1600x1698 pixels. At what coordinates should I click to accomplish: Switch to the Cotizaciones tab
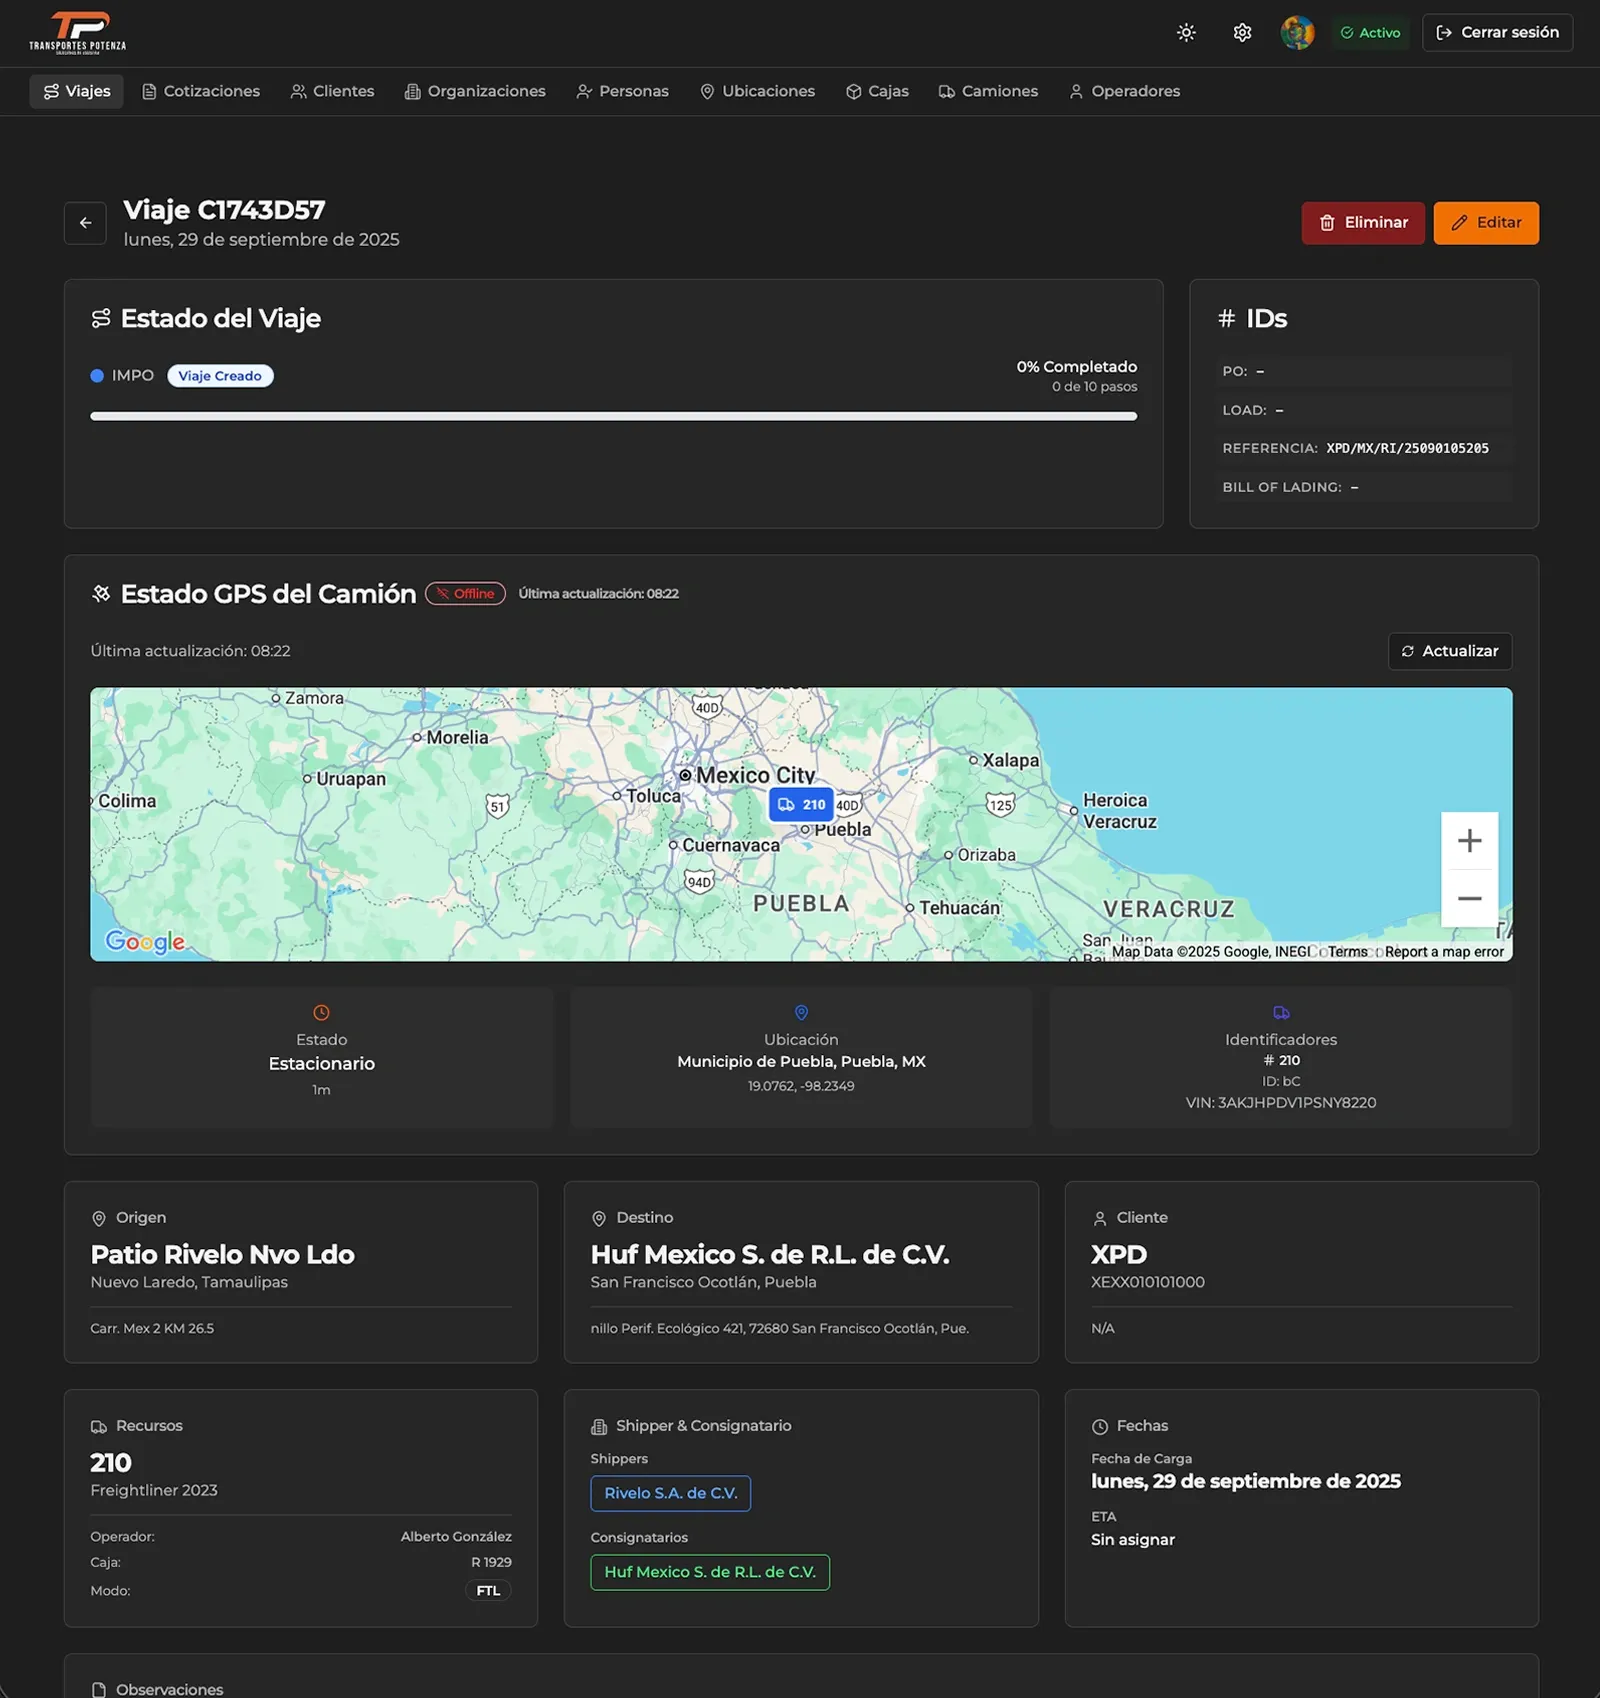pyautogui.click(x=201, y=91)
